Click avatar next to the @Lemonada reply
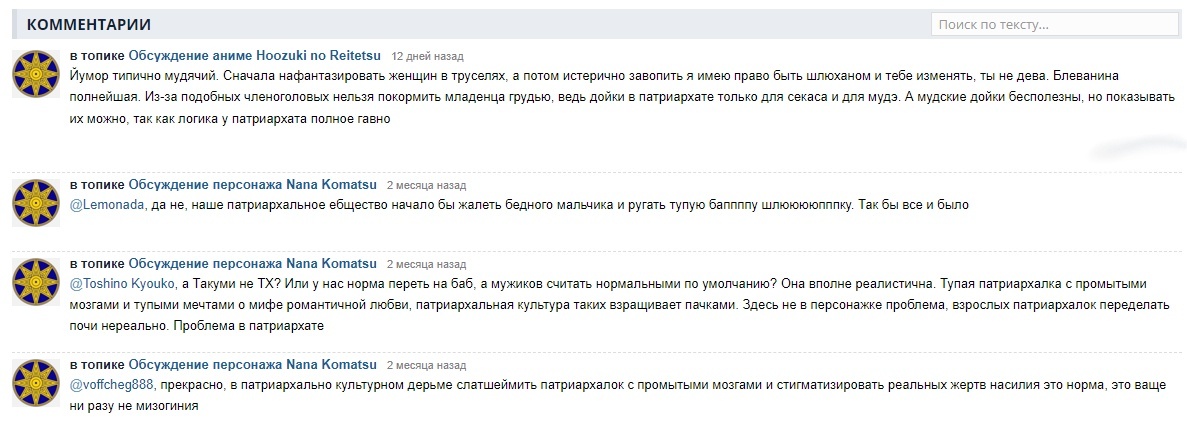1187x427 pixels. click(36, 203)
